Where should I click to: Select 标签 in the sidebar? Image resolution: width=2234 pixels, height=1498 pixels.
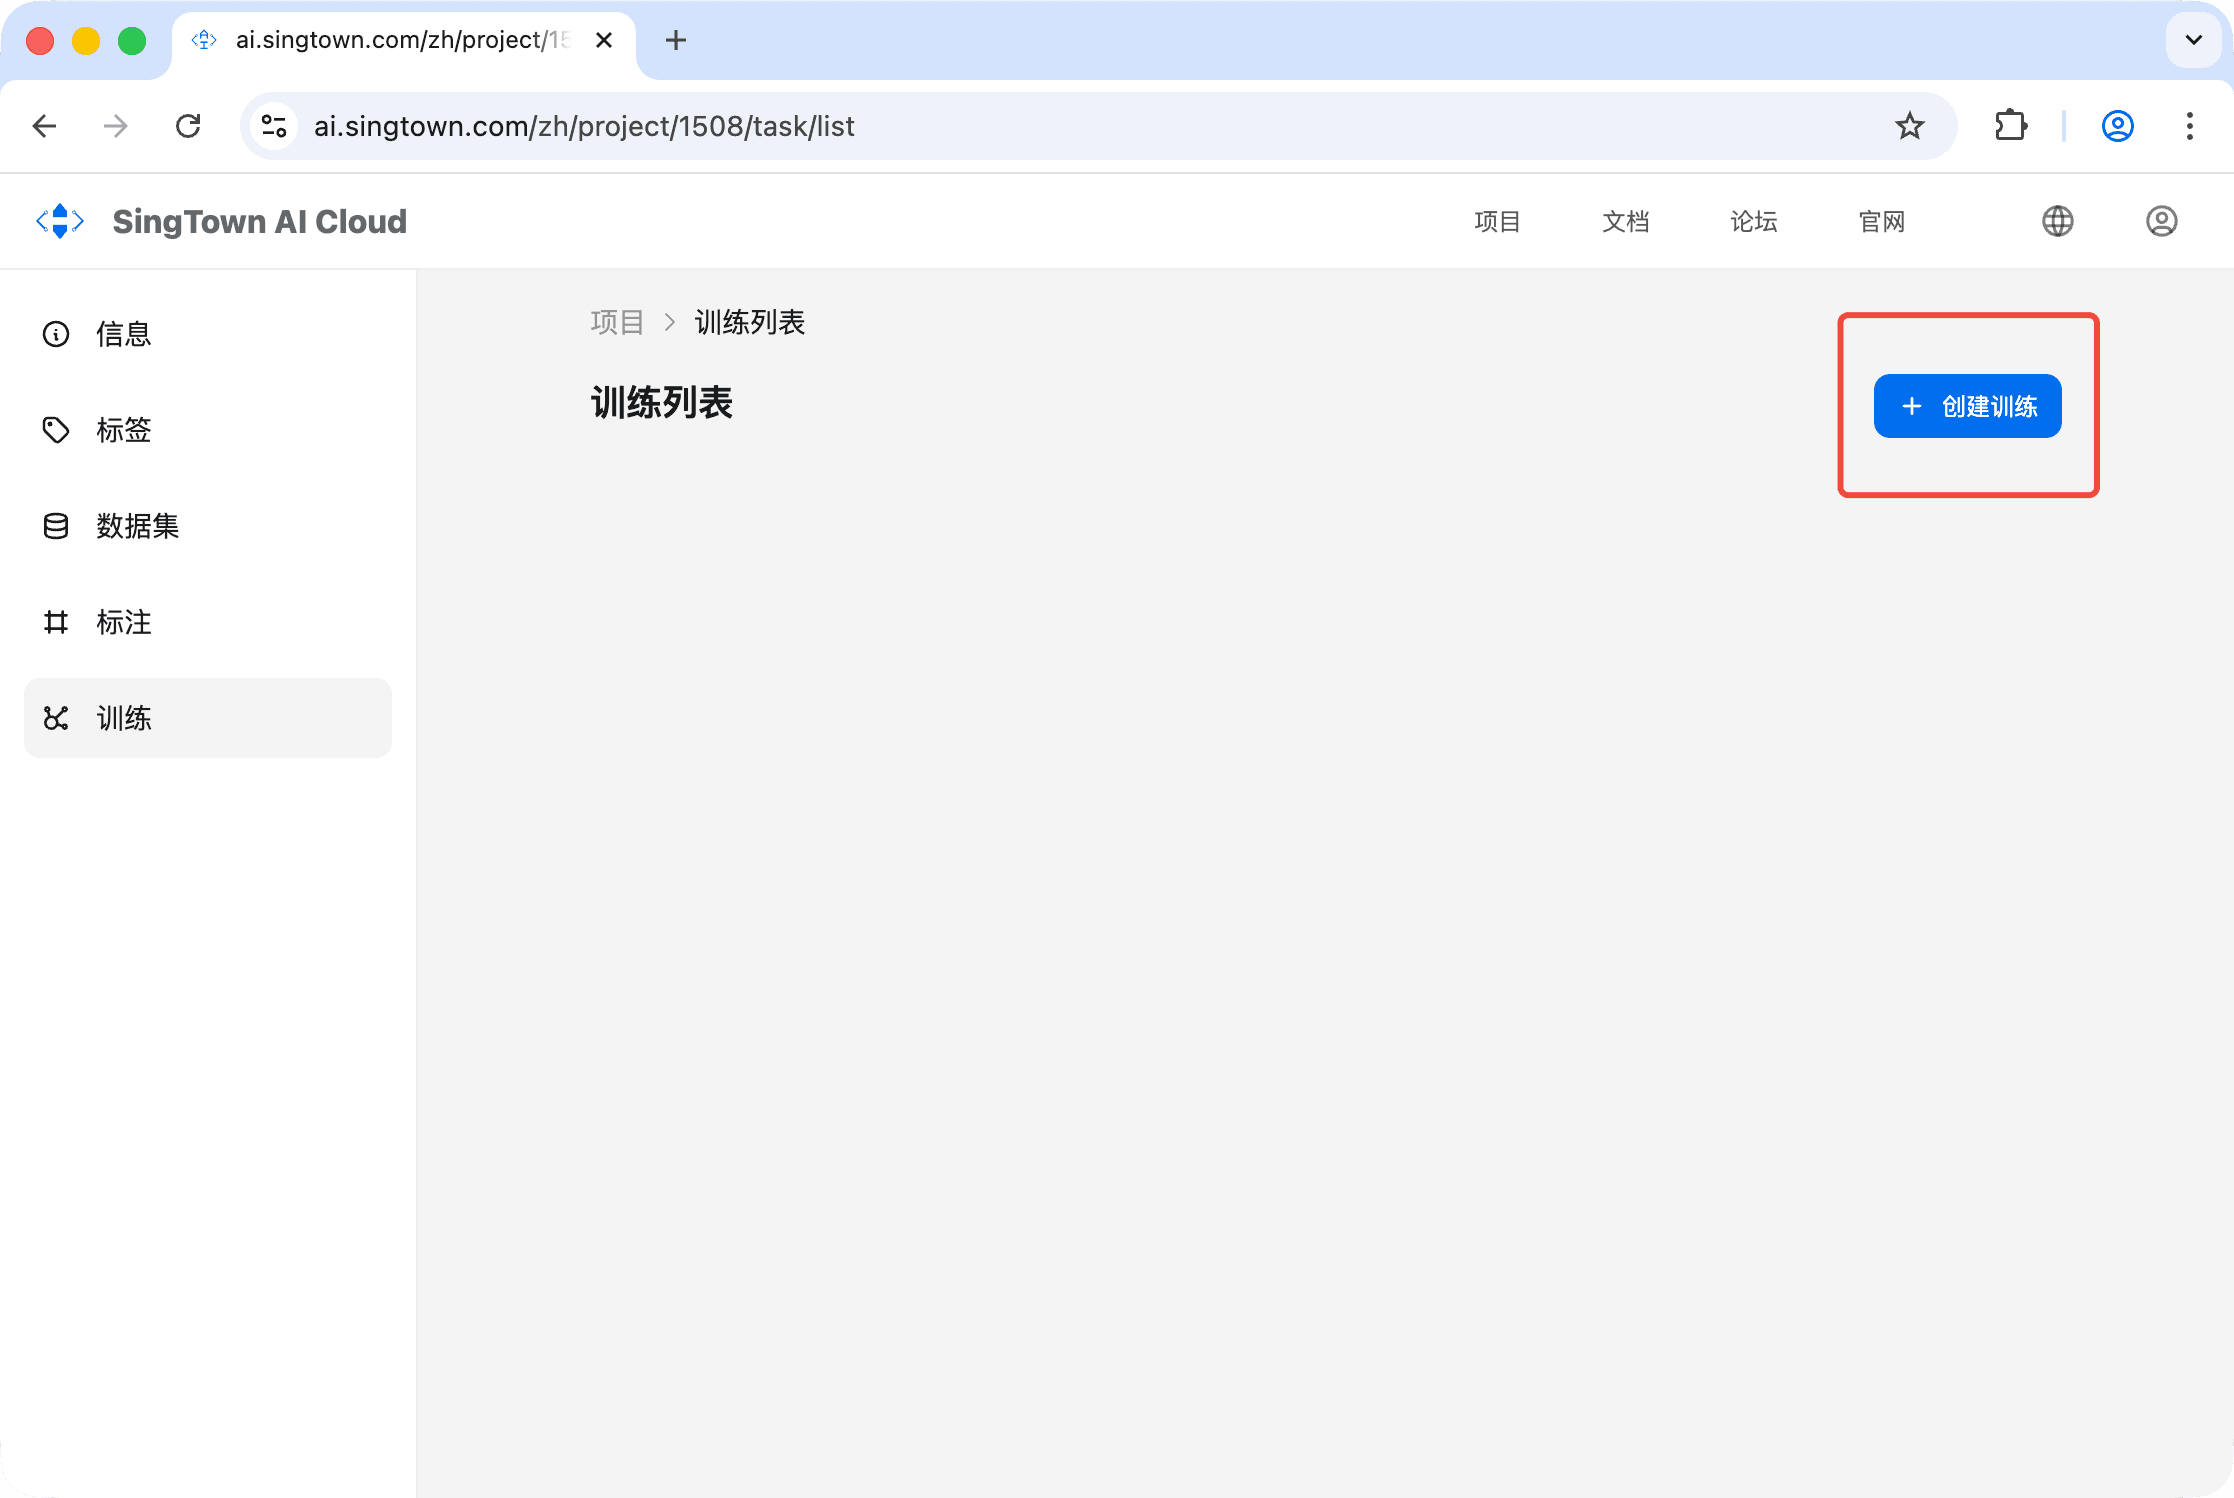123,430
